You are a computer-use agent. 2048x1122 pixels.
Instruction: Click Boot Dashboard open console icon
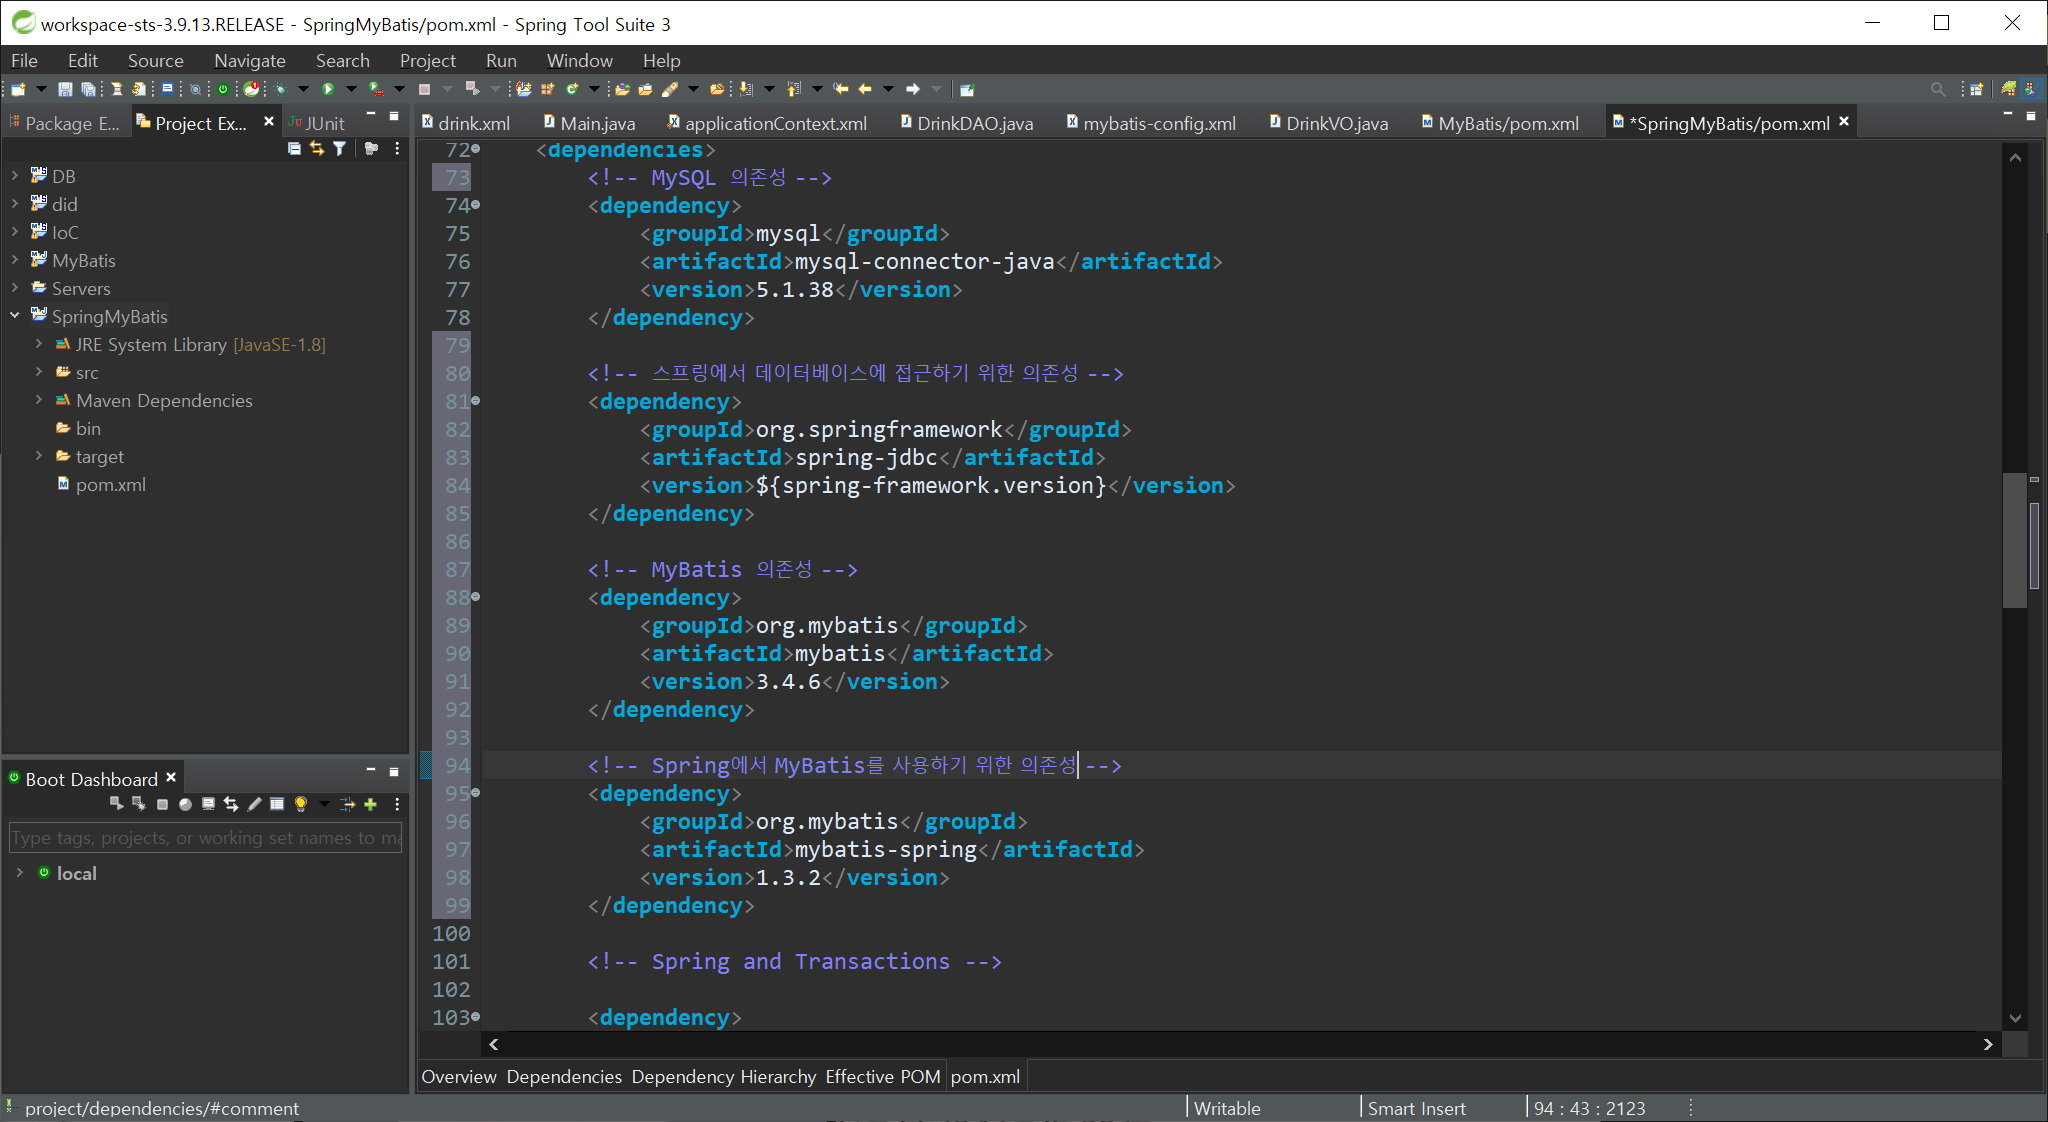[x=208, y=803]
